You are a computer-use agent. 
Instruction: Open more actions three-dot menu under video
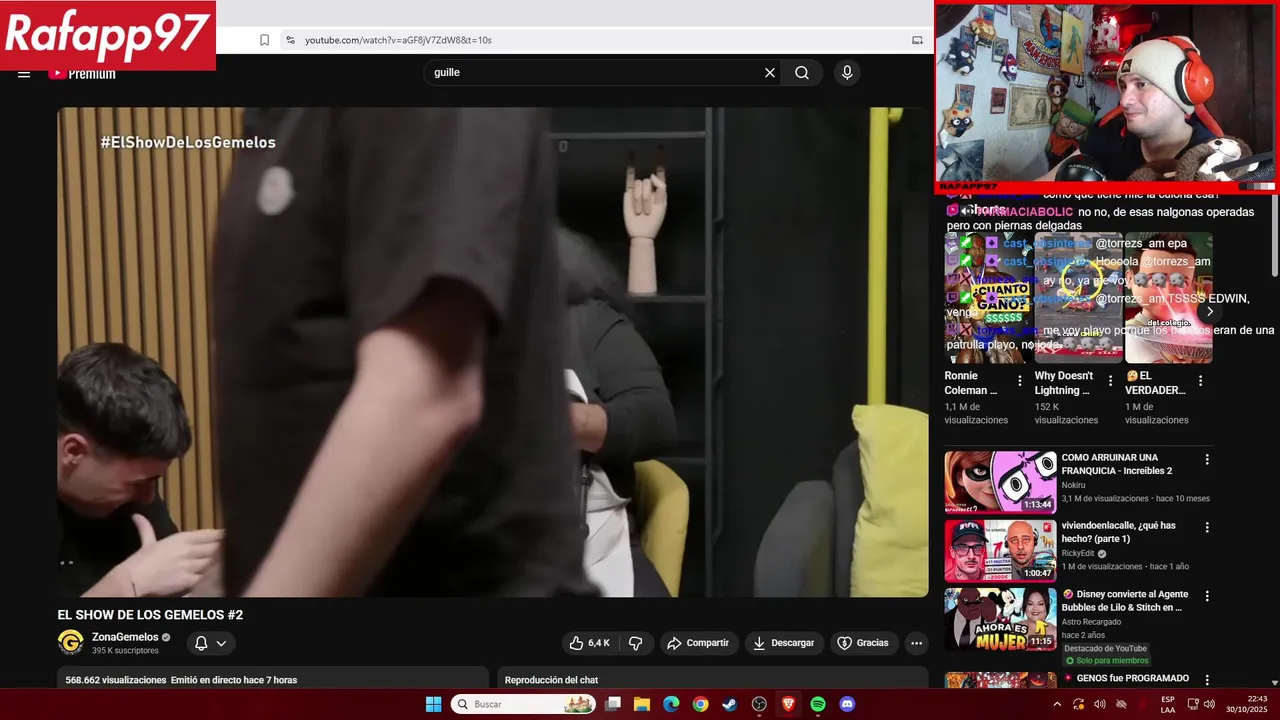[915, 643]
